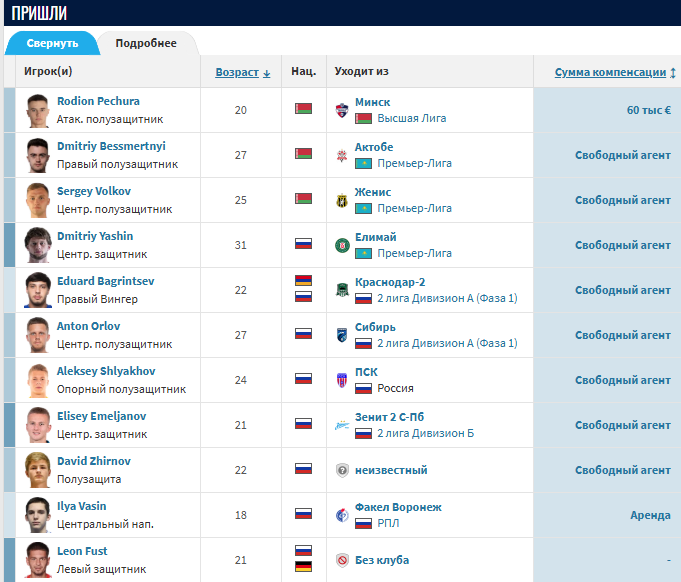The width and height of the screenshot is (681, 582).
Task: Click Атак. полузащитник position text
Action: (x=110, y=119)
